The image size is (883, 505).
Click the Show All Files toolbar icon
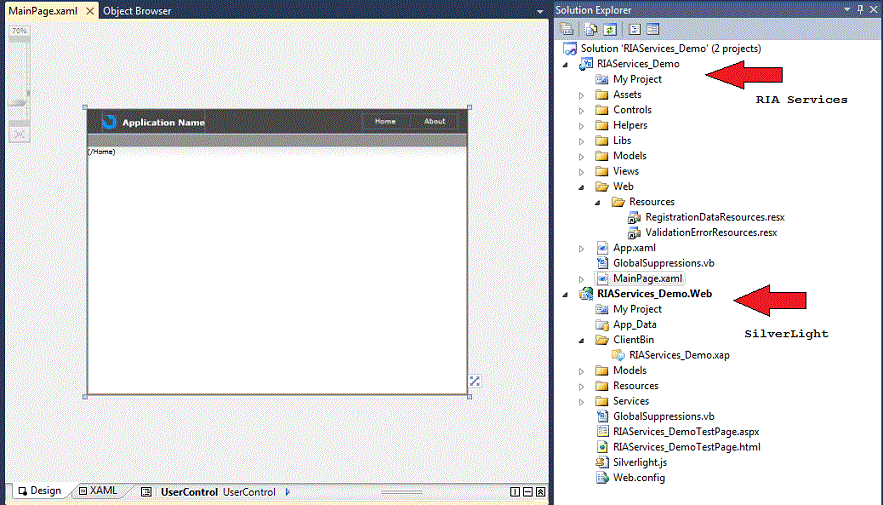pyautogui.click(x=591, y=29)
